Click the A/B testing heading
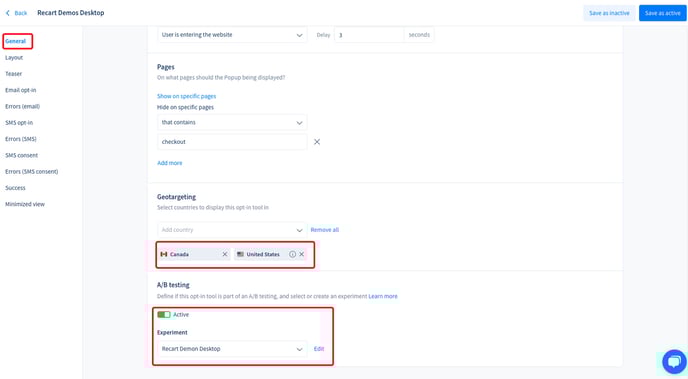The width and height of the screenshot is (688, 379). (x=173, y=285)
